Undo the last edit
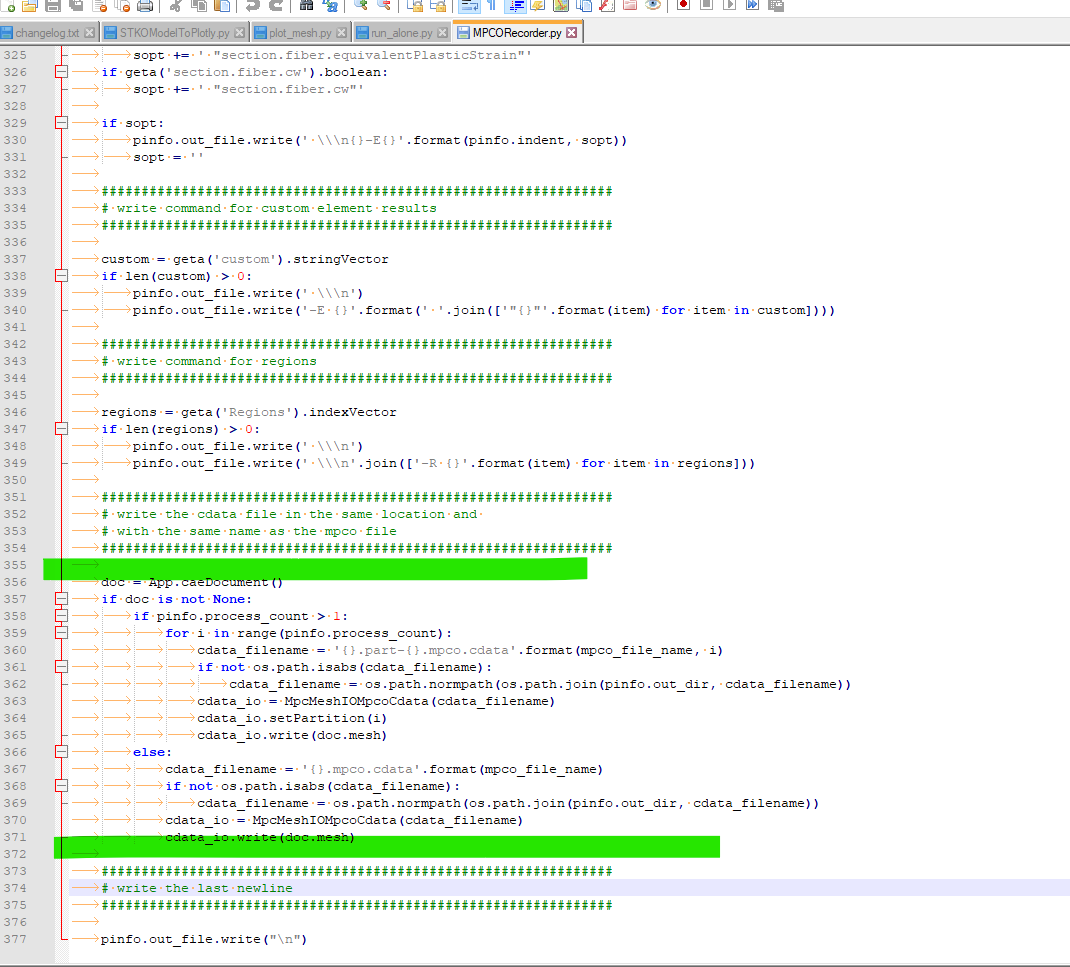The image size is (1070, 967). pyautogui.click(x=252, y=5)
